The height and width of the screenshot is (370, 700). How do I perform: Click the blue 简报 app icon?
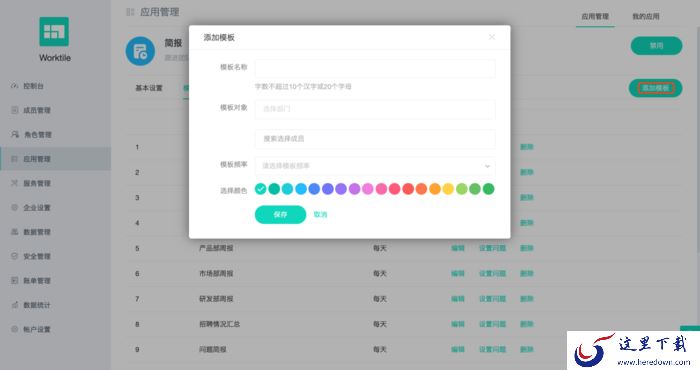click(140, 51)
